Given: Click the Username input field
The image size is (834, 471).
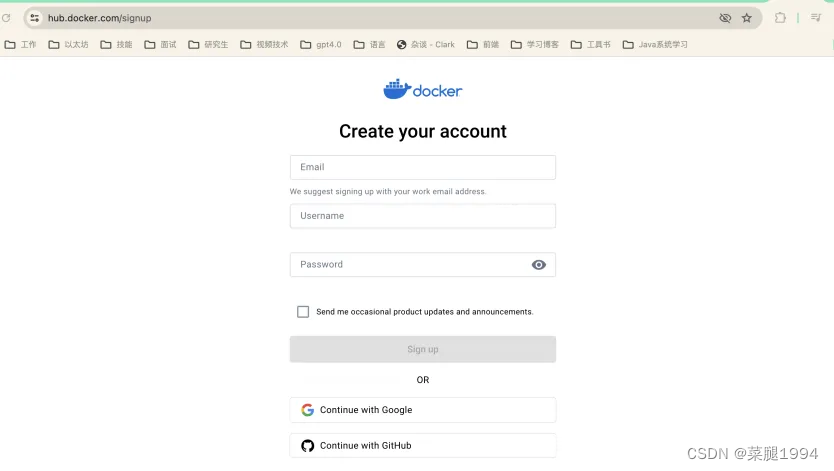Looking at the screenshot, I should pos(422,216).
